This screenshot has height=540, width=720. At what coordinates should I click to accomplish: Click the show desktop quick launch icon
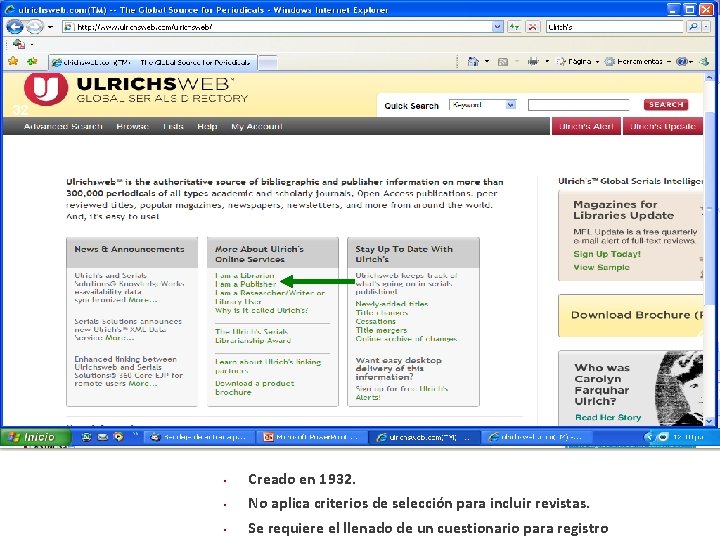point(86,437)
